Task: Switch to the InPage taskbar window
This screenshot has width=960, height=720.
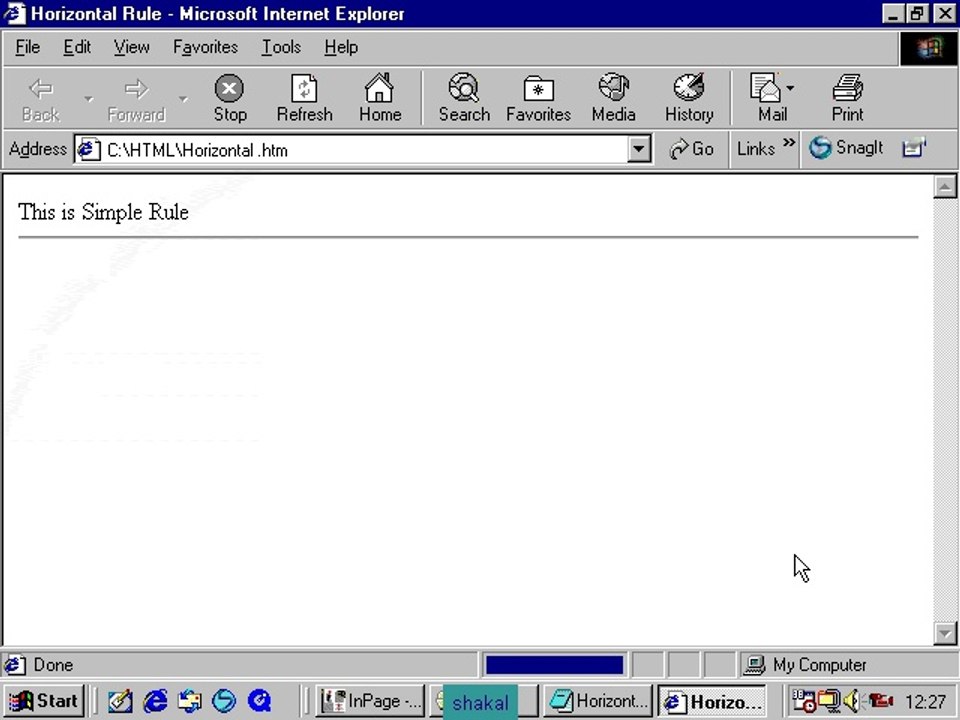Action: coord(370,700)
